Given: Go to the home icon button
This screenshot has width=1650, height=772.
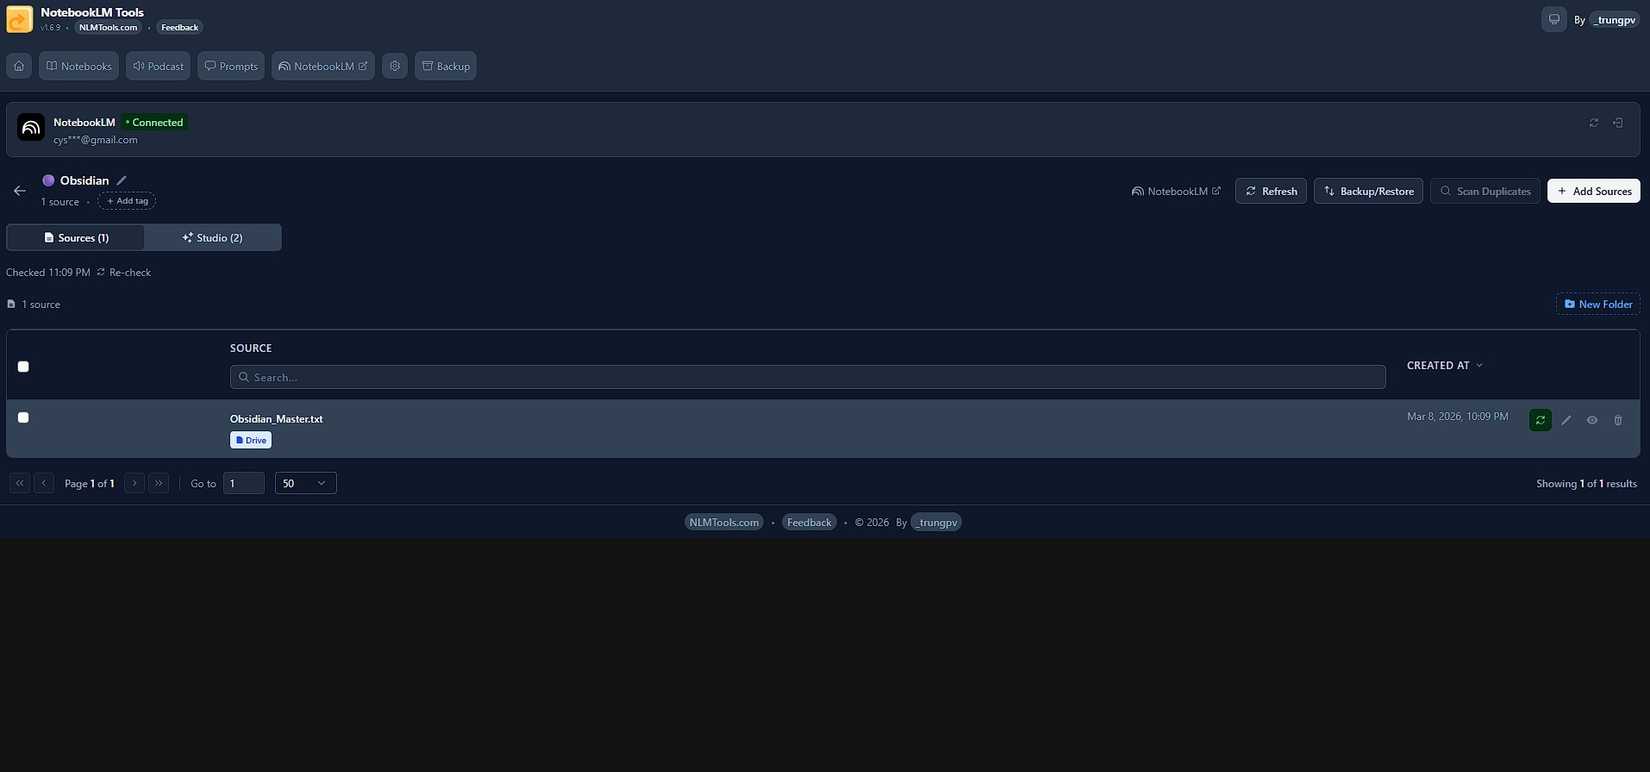Looking at the screenshot, I should pos(19,66).
